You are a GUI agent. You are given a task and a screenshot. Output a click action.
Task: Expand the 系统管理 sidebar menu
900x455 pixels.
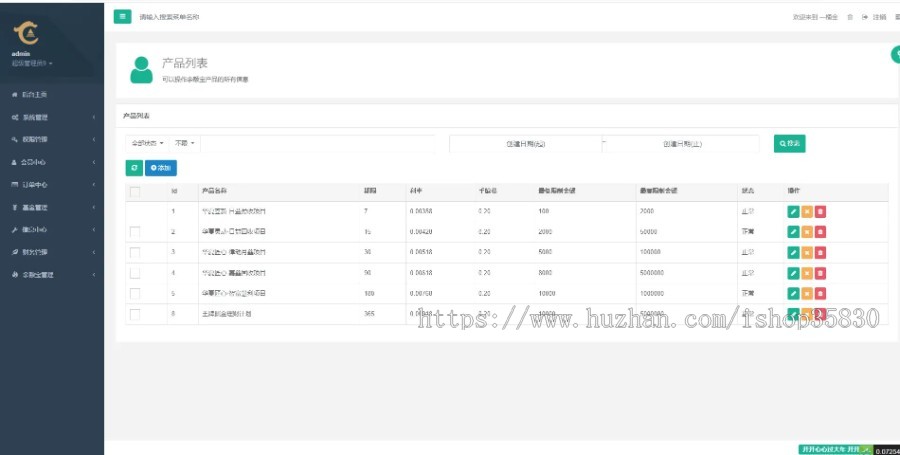[x=52, y=117]
